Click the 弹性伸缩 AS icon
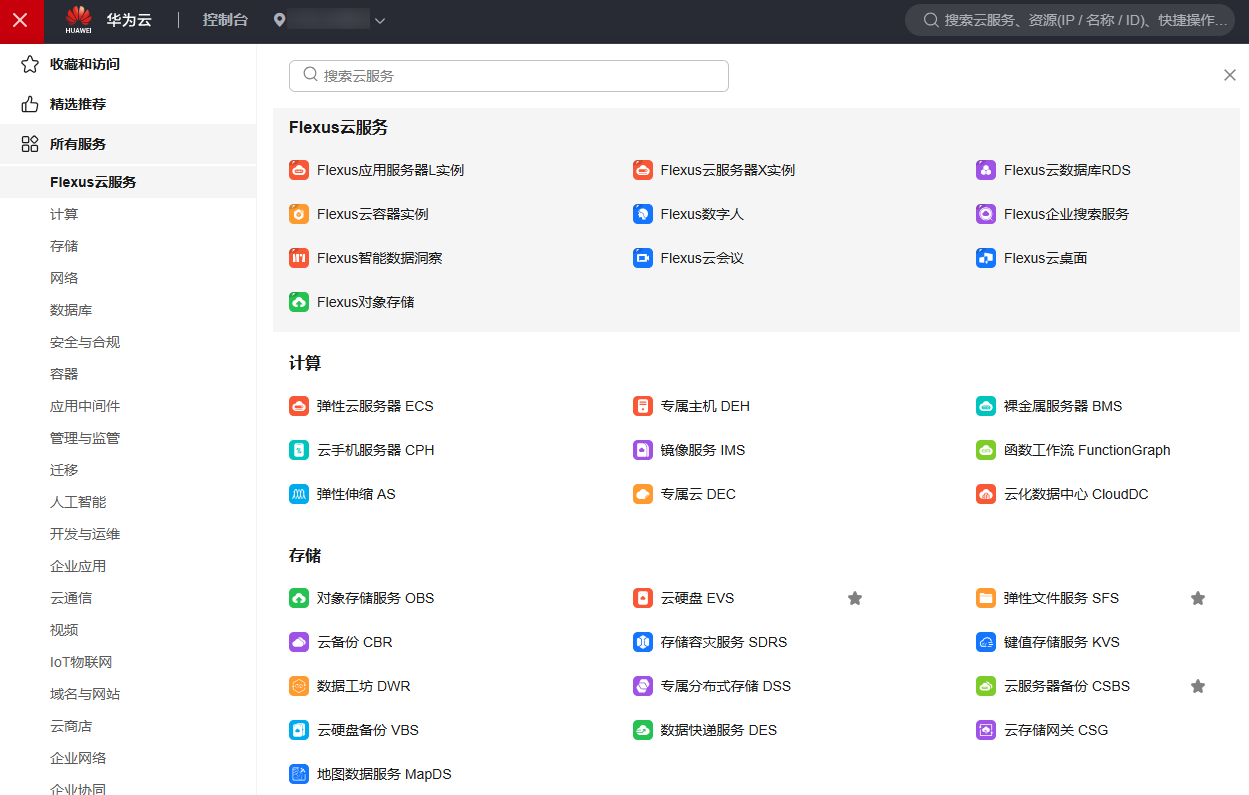Image resolution: width=1249 pixels, height=795 pixels. click(x=299, y=494)
